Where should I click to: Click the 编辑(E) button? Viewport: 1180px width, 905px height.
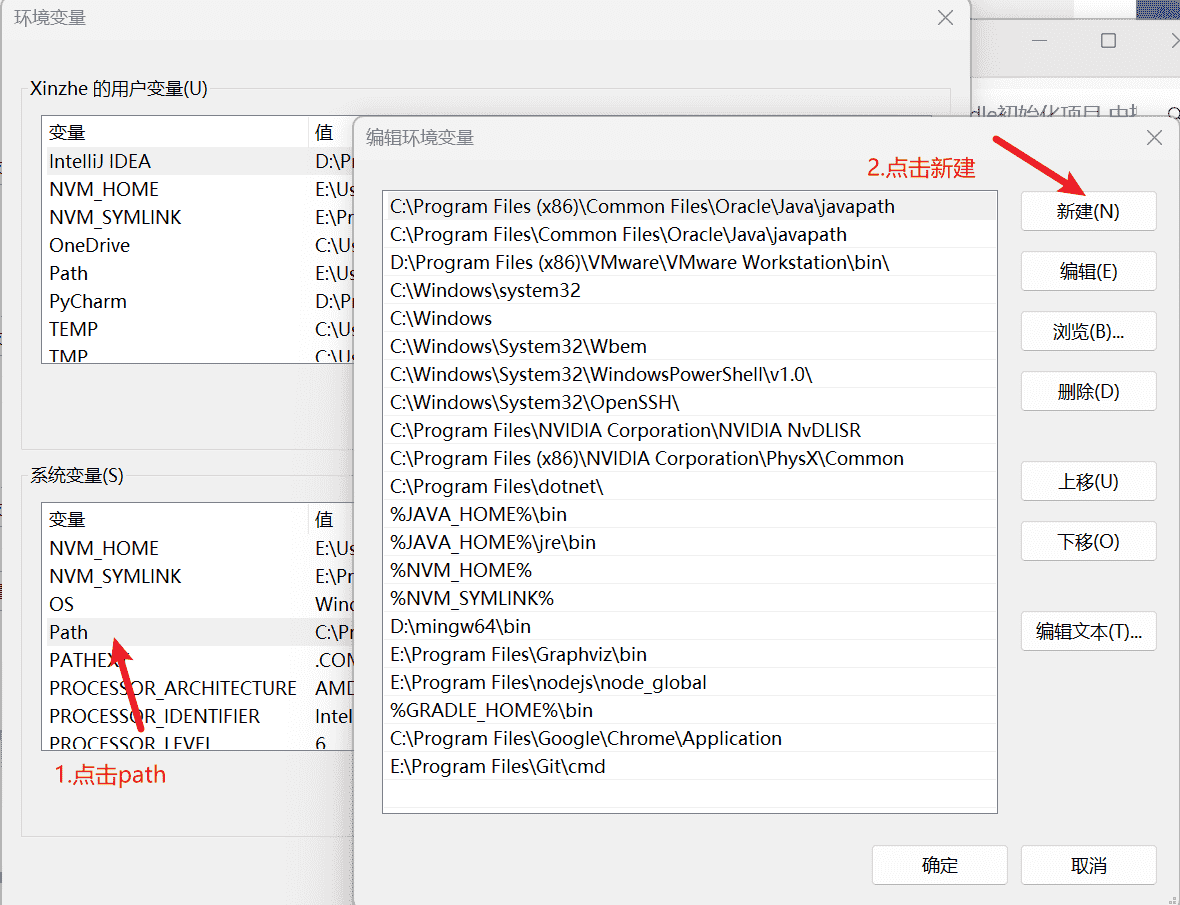pyautogui.click(x=1088, y=272)
